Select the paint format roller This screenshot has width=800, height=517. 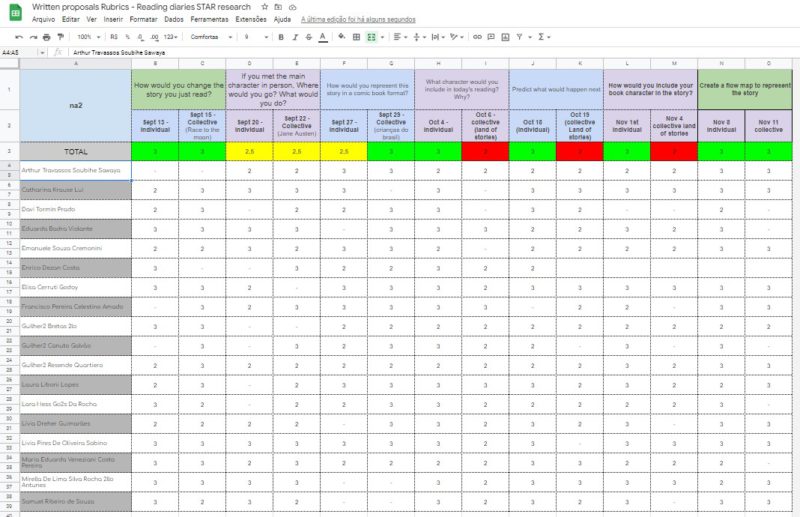(x=60, y=37)
